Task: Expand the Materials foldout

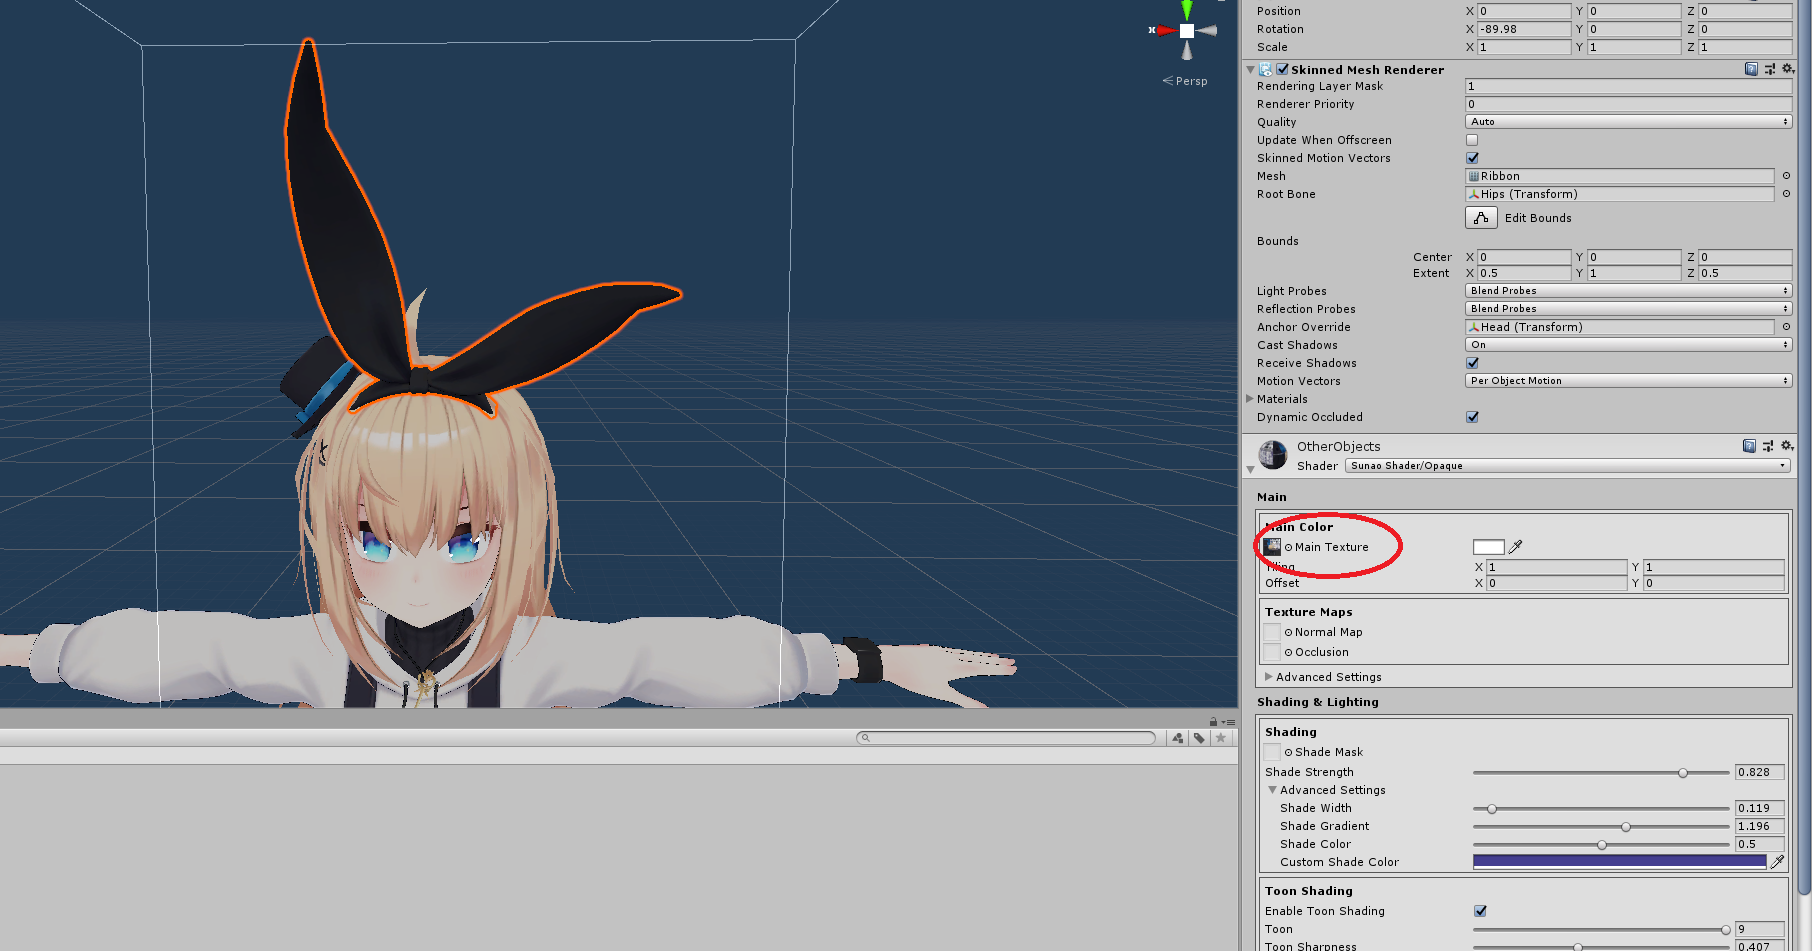Action: pos(1250,399)
